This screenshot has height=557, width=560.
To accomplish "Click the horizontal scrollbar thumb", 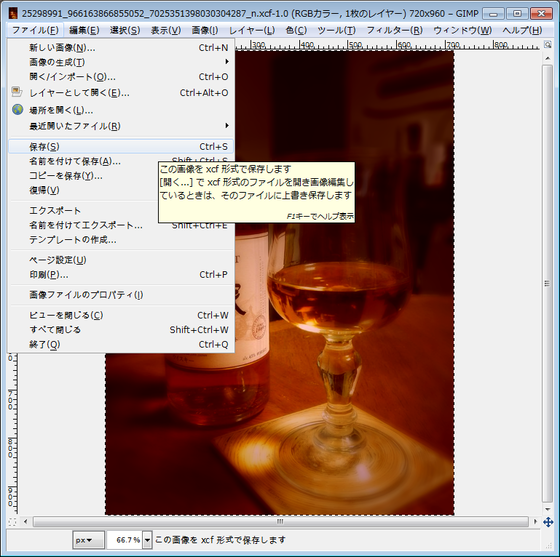I will pyautogui.click(x=280, y=522).
